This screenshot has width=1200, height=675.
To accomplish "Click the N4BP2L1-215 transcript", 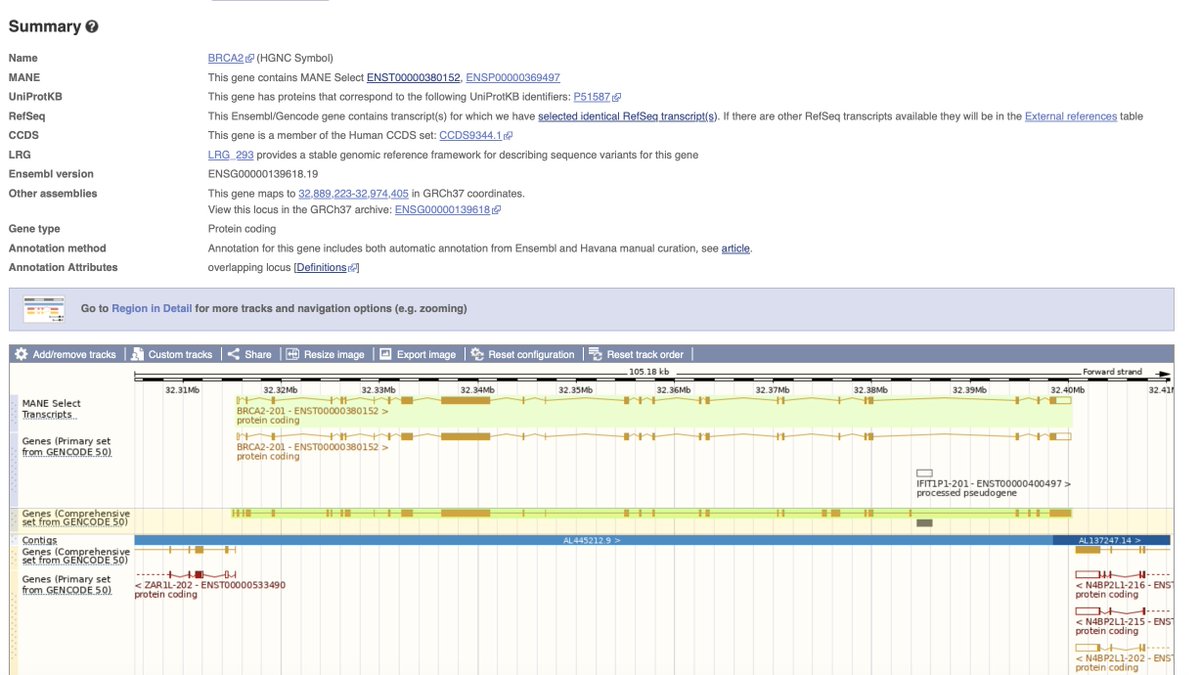I will click(x=1124, y=621).
